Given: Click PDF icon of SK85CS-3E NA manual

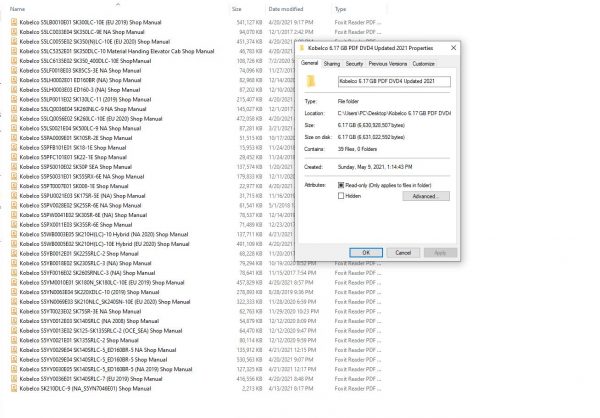Looking at the screenshot, I should pyautogui.click(x=14, y=70).
